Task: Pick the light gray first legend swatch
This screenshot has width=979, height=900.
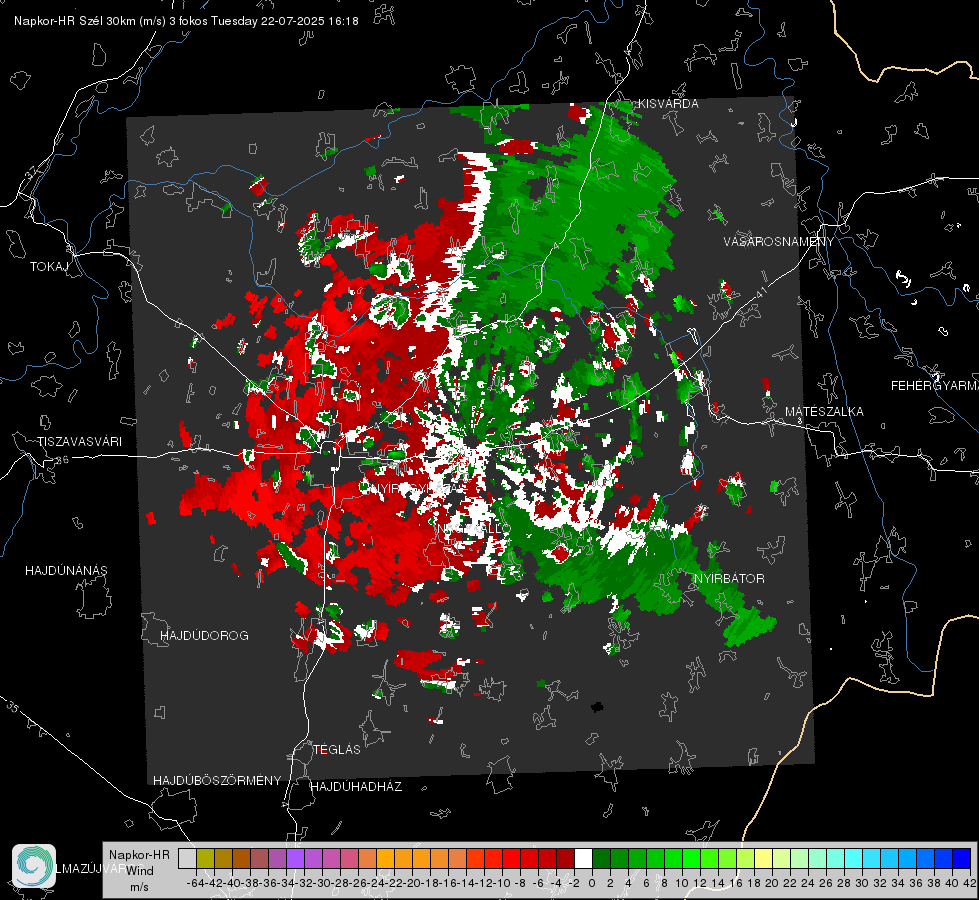Action: coord(187,858)
